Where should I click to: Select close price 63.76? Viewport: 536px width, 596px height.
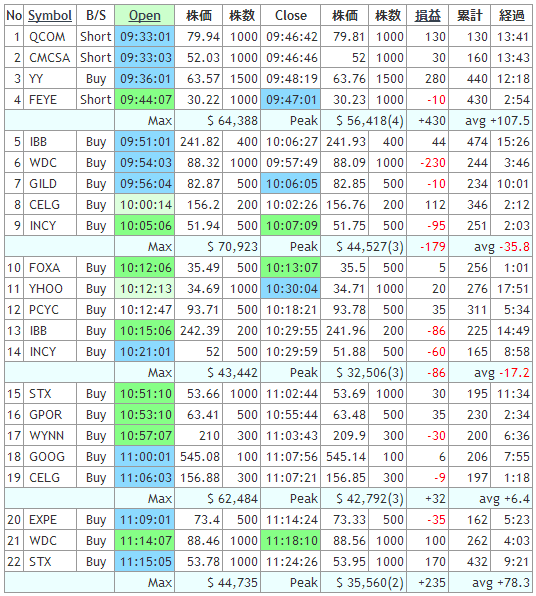[x=344, y=79]
